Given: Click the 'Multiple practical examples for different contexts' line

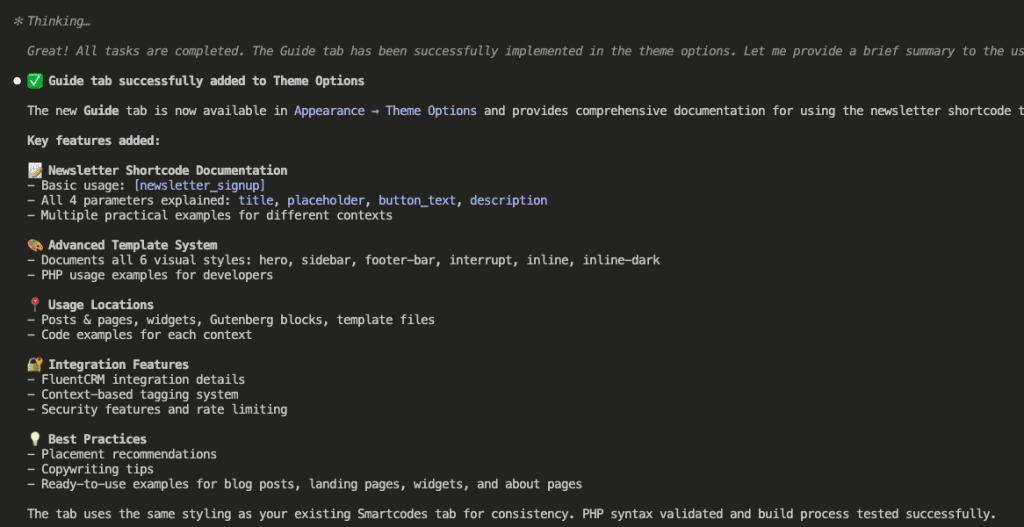Looking at the screenshot, I should coord(210,216).
